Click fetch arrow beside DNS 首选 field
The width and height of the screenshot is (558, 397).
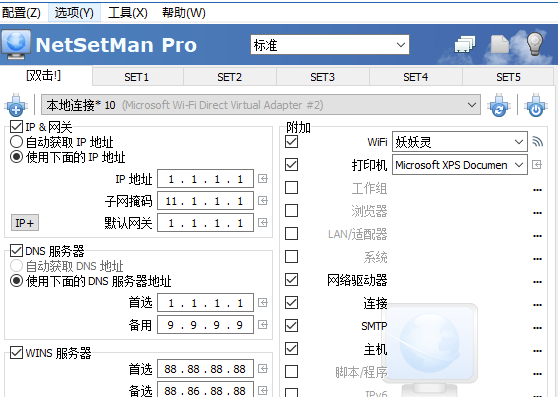(x=263, y=303)
